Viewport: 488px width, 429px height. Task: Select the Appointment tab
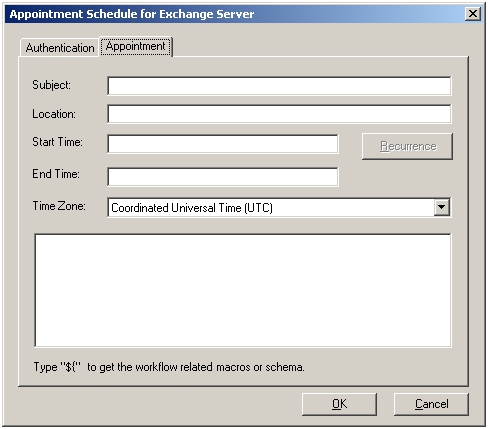[136, 46]
